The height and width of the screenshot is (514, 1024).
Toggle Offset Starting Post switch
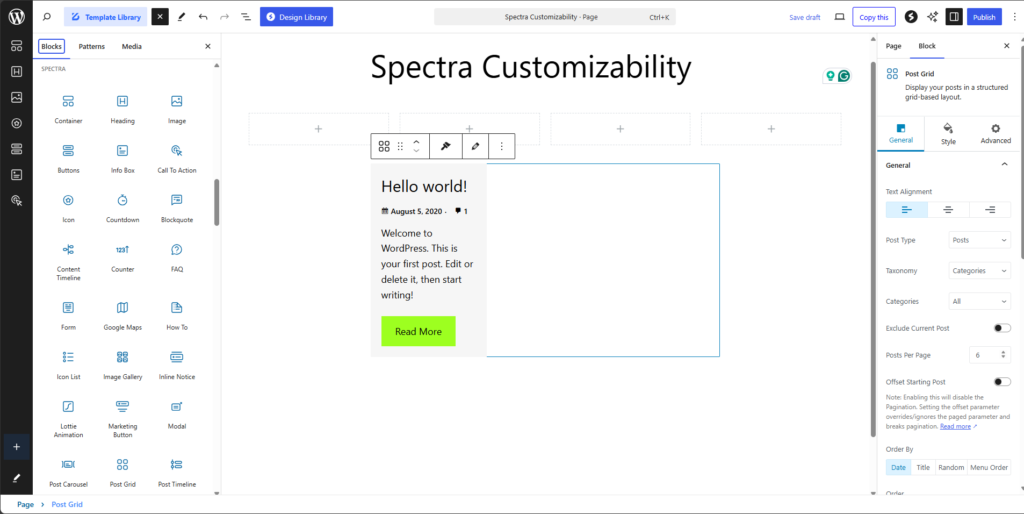1002,381
